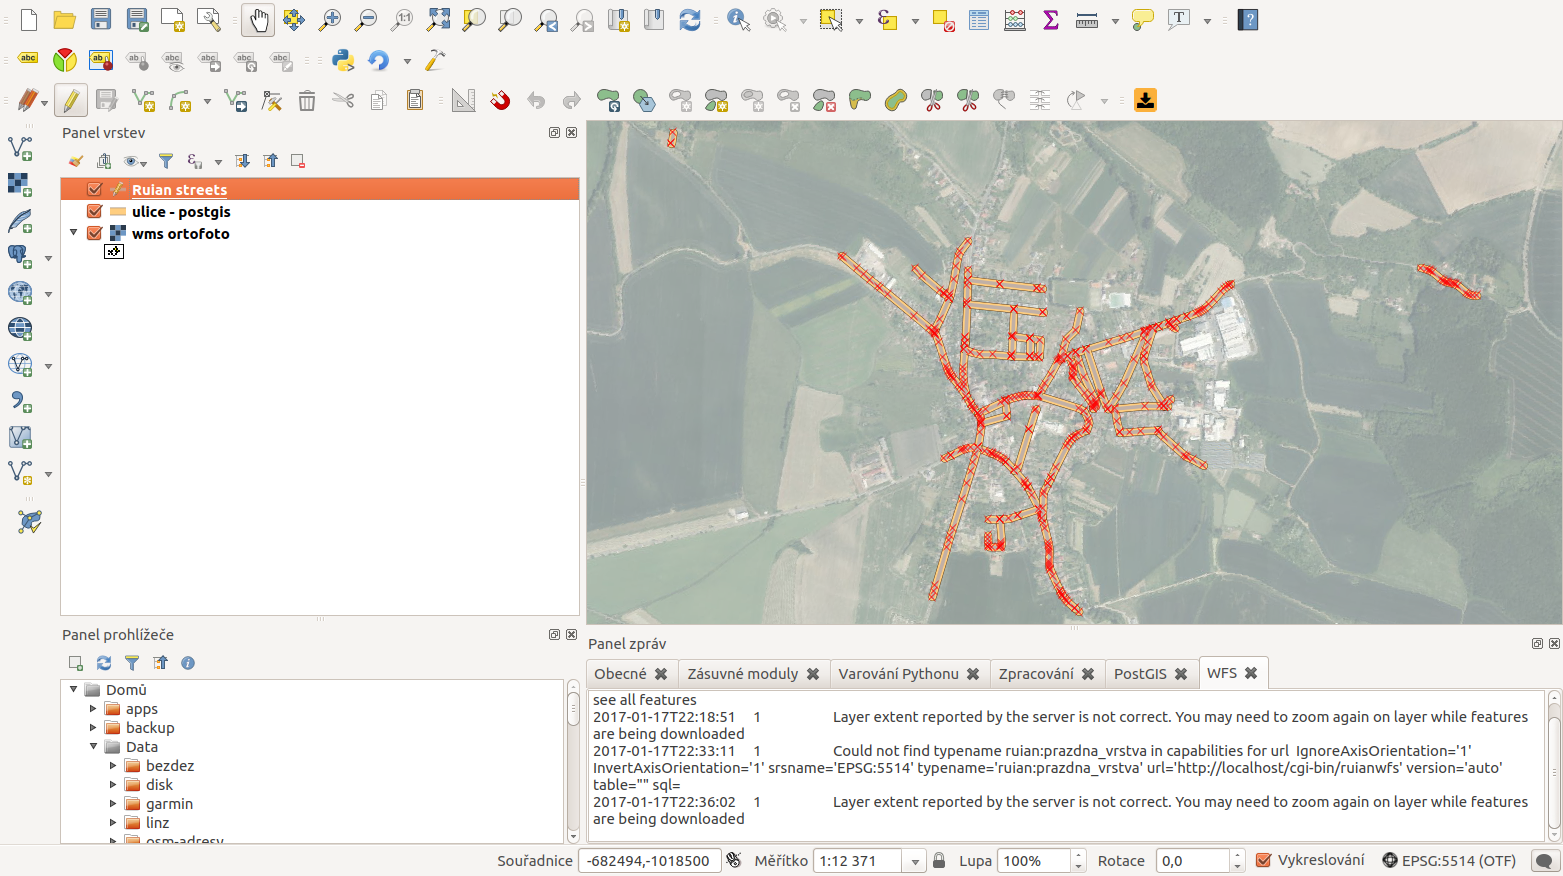Click the Delete Selected trash icon
Image resolution: width=1563 pixels, height=876 pixels.
(307, 100)
